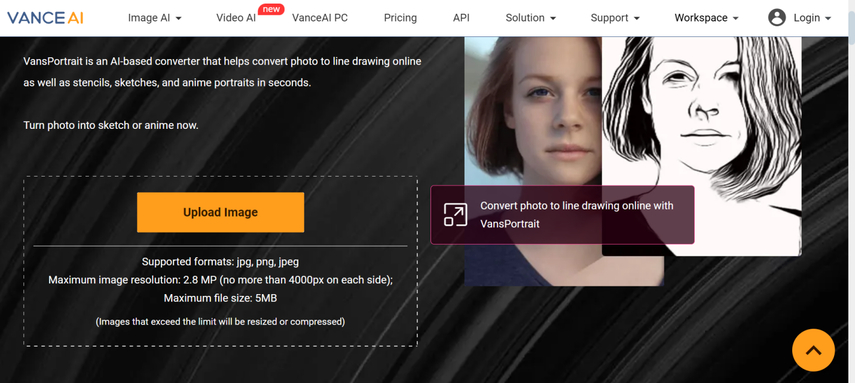
Task: Open the Solution dropdown menu
Action: pos(531,18)
